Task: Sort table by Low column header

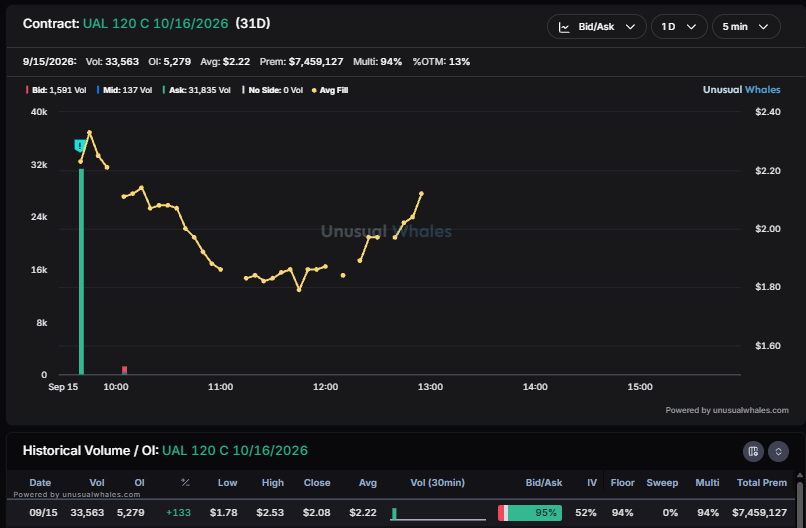Action: pos(227,482)
